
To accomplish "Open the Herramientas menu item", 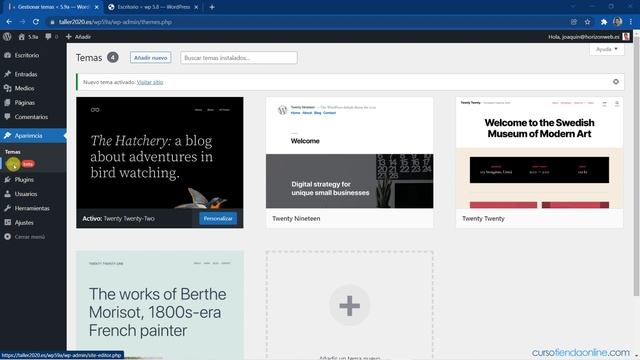I will [x=33, y=208].
